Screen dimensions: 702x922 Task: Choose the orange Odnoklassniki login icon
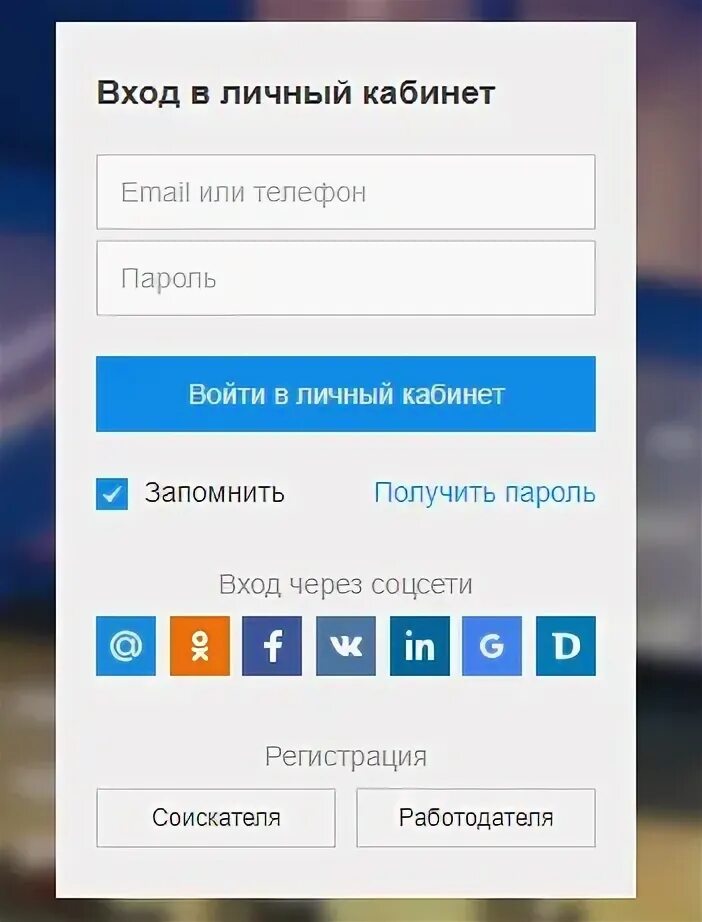click(200, 646)
